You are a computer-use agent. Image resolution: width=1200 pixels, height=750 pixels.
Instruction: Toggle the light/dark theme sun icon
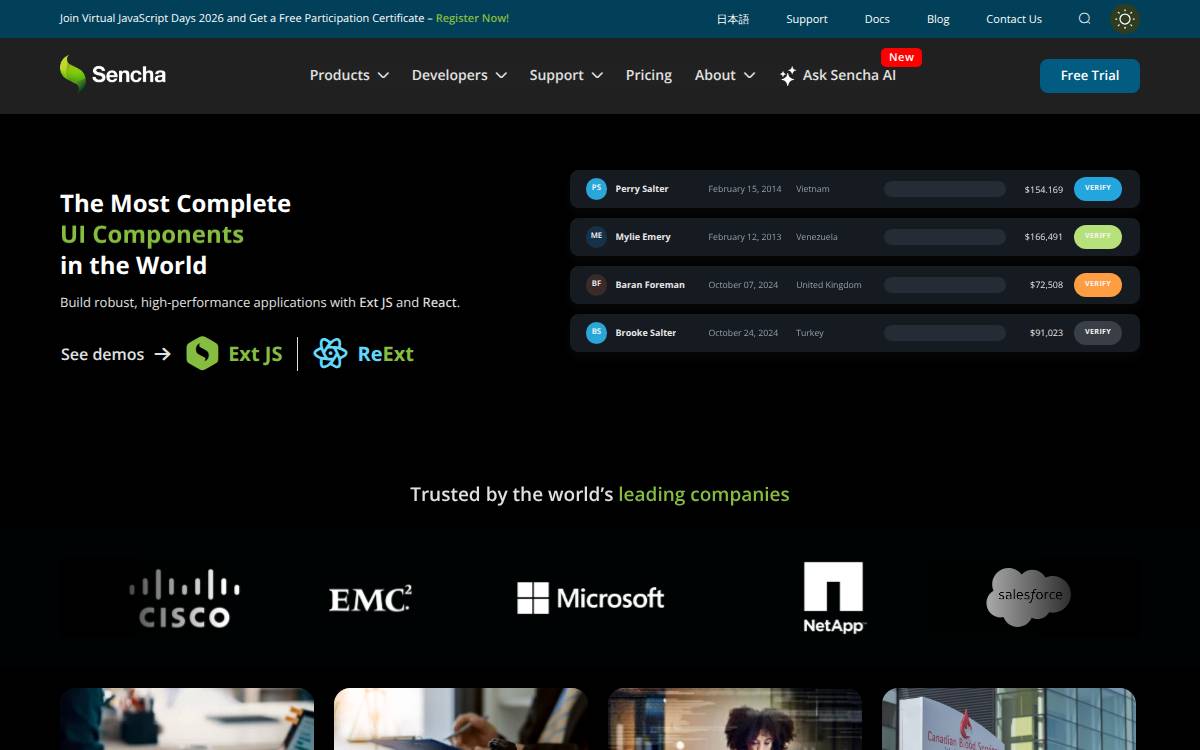[x=1125, y=18]
